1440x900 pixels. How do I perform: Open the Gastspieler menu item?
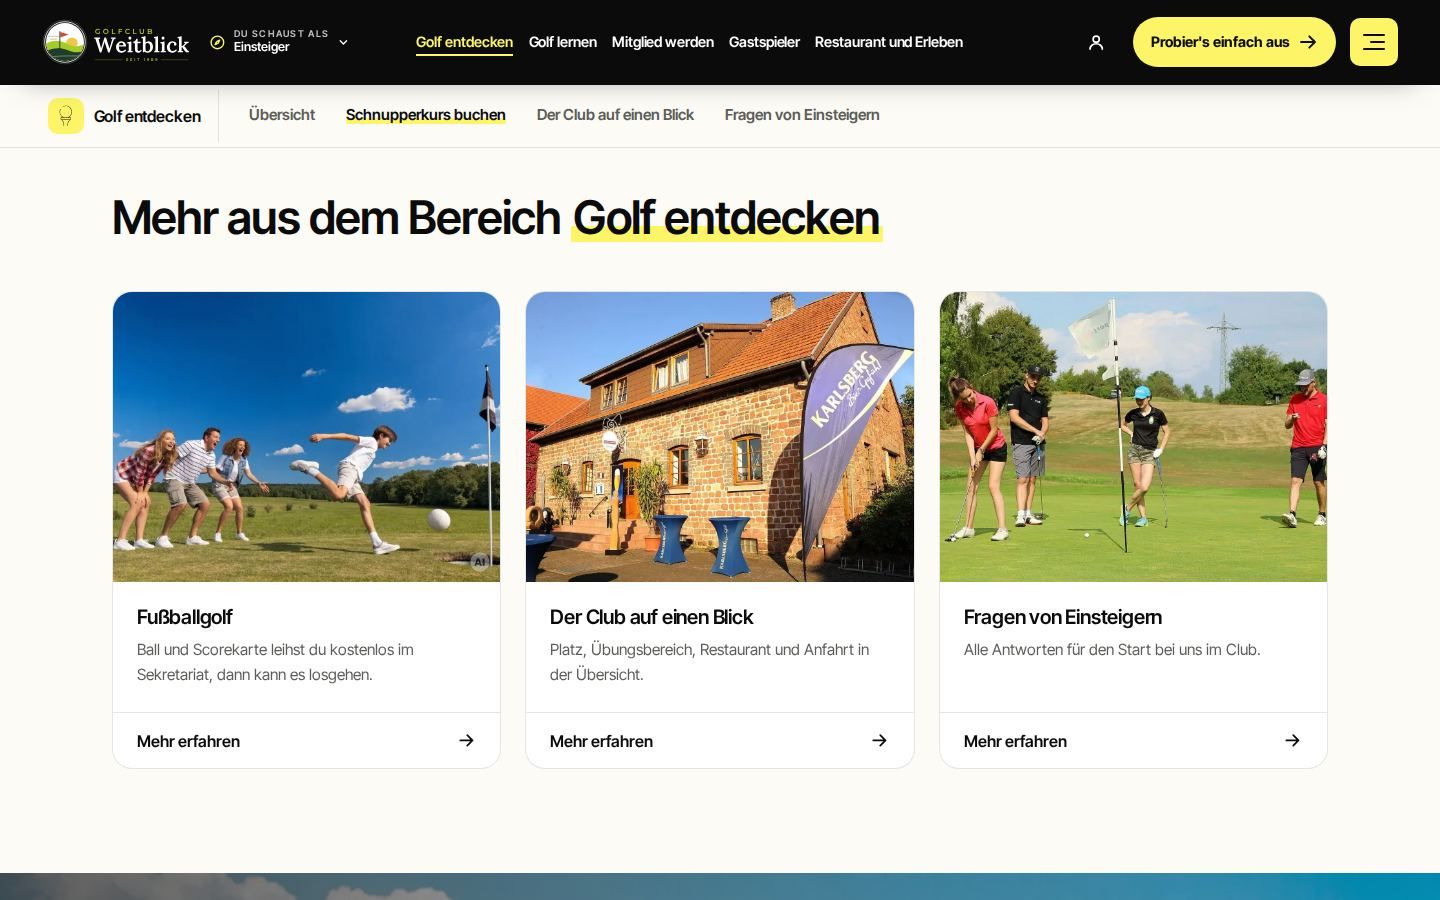click(x=764, y=42)
